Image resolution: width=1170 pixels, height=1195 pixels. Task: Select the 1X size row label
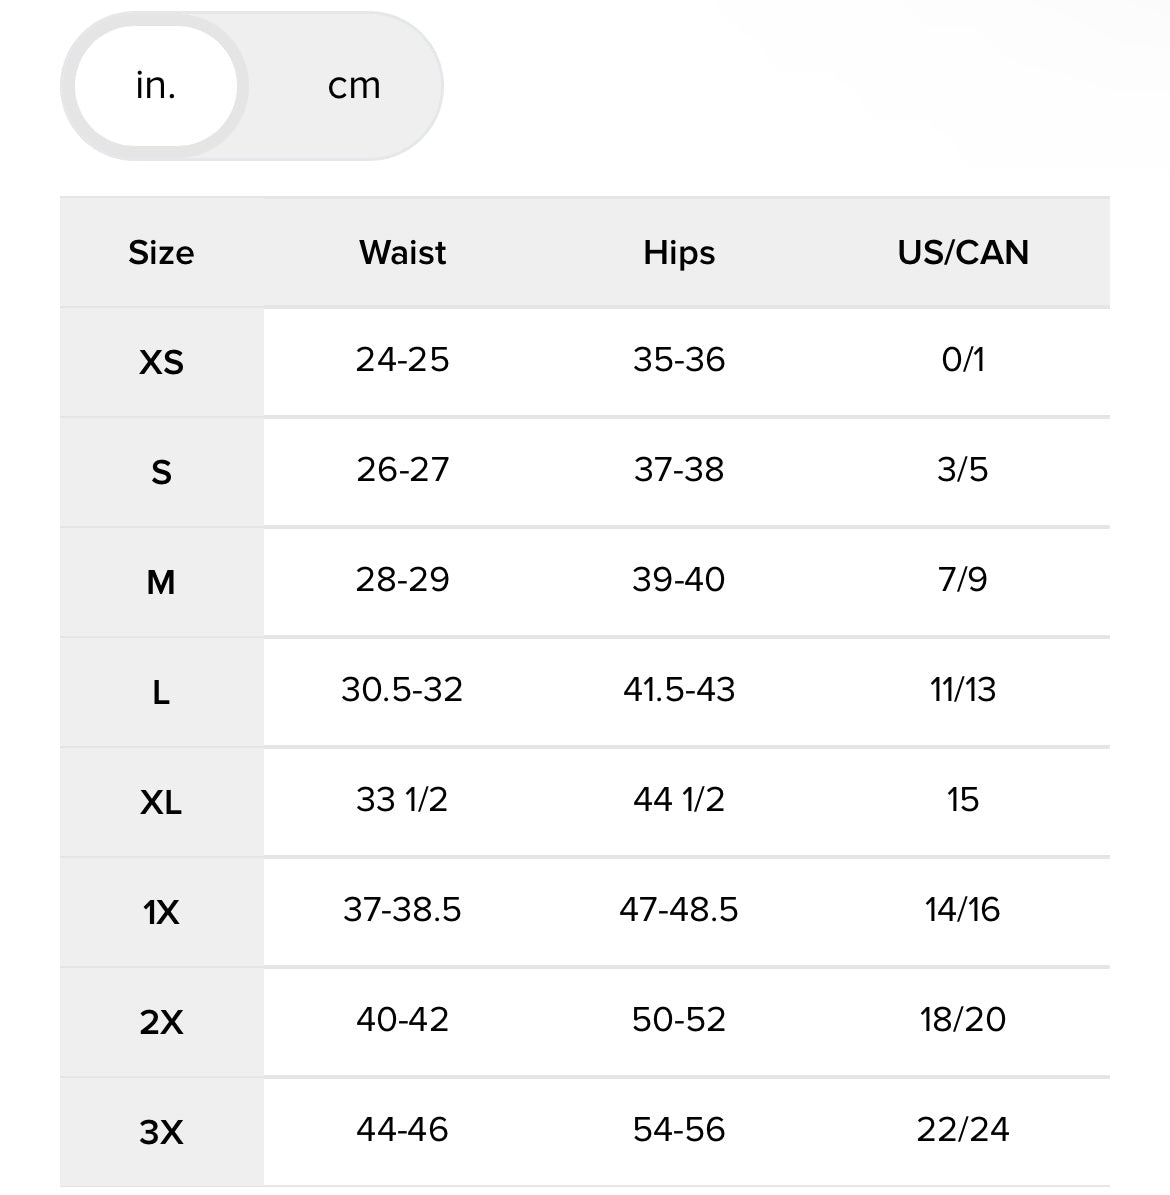coord(161,911)
